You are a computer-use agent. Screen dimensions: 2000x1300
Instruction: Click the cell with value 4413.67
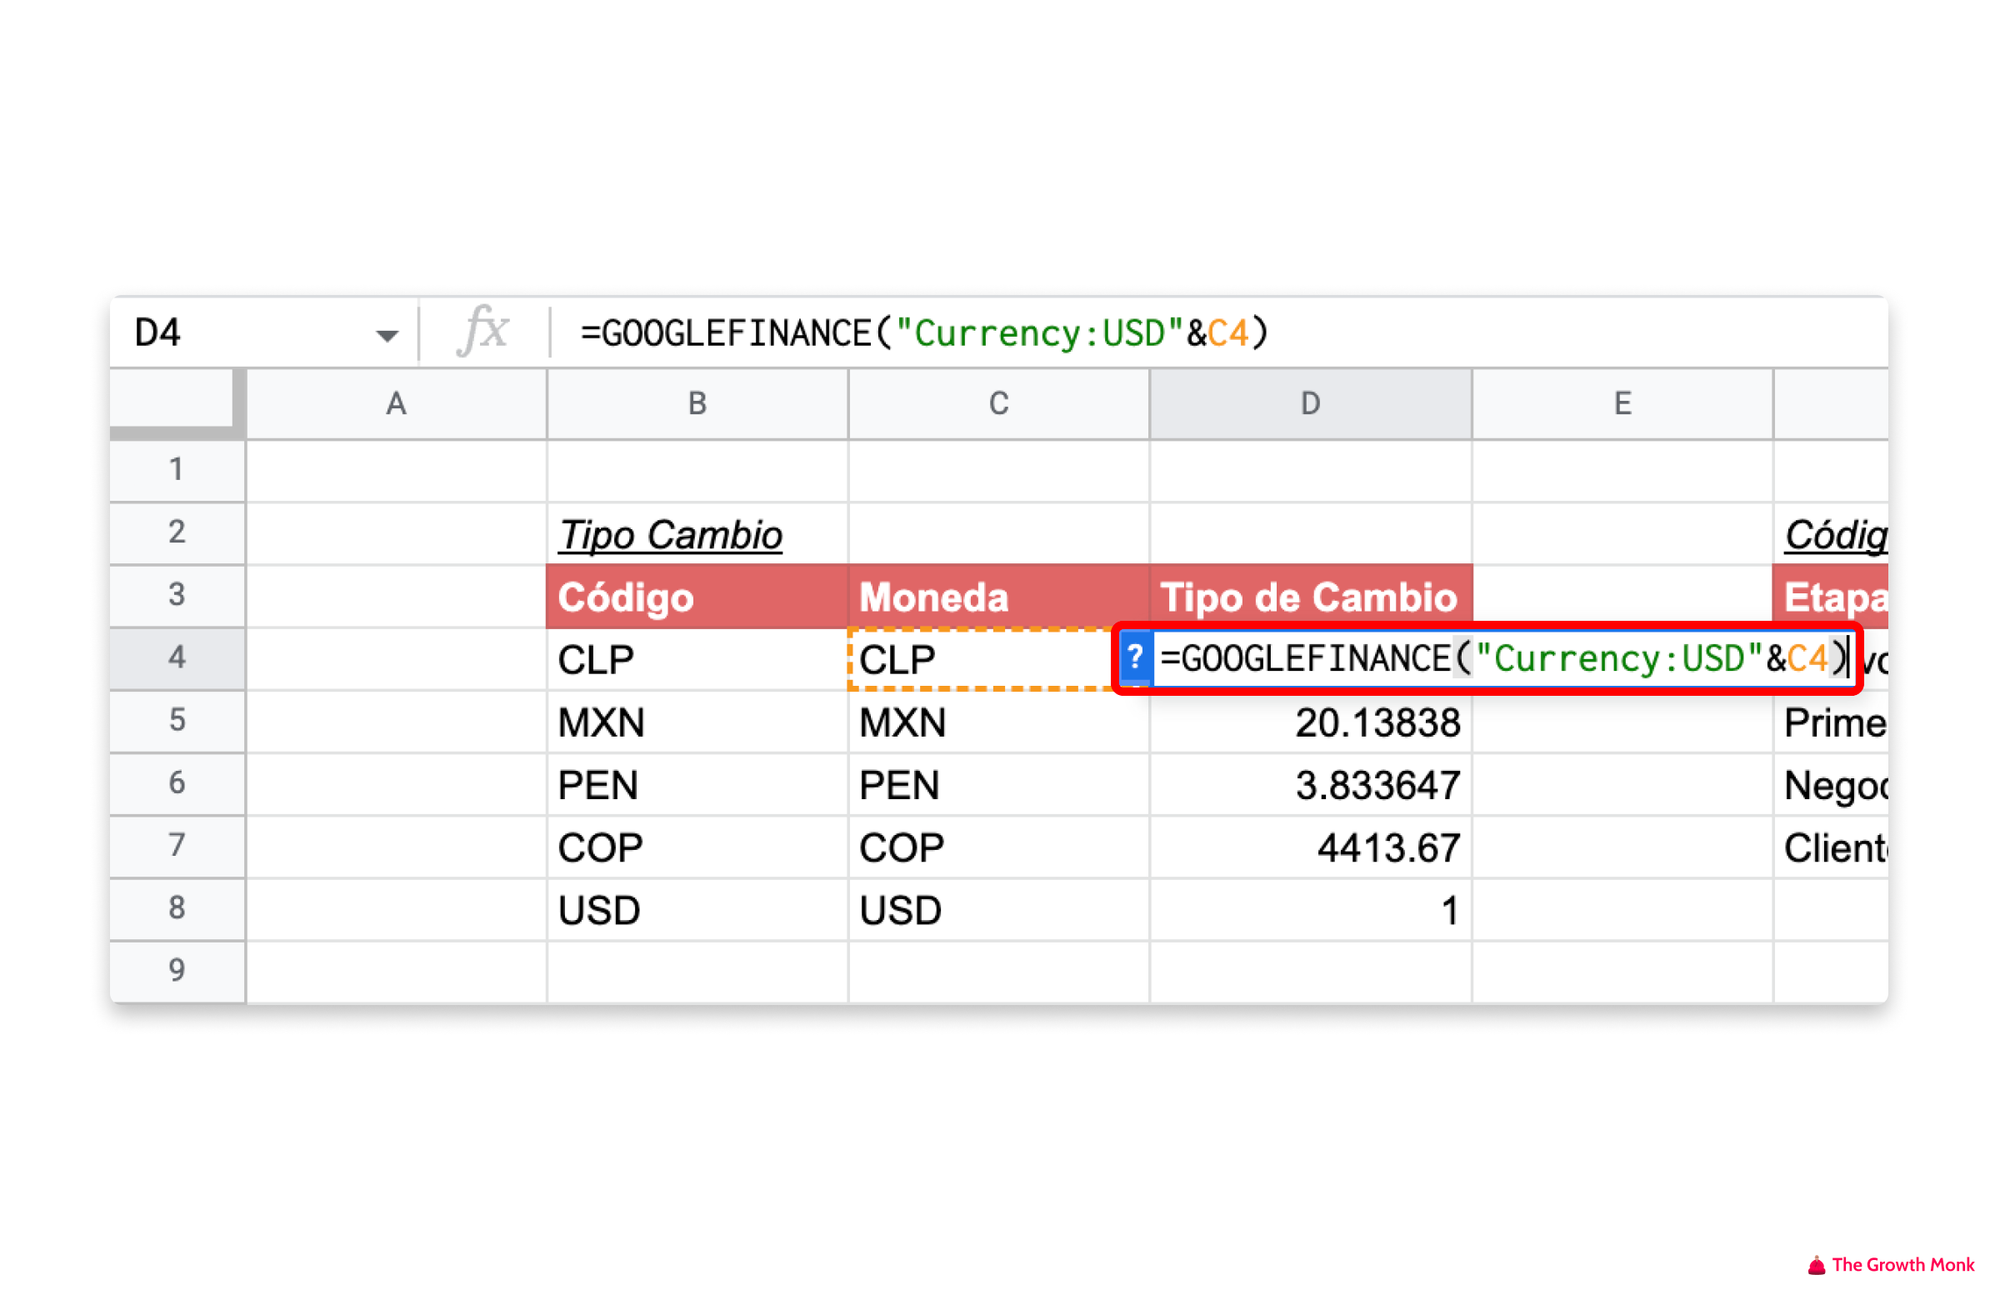click(x=1310, y=848)
